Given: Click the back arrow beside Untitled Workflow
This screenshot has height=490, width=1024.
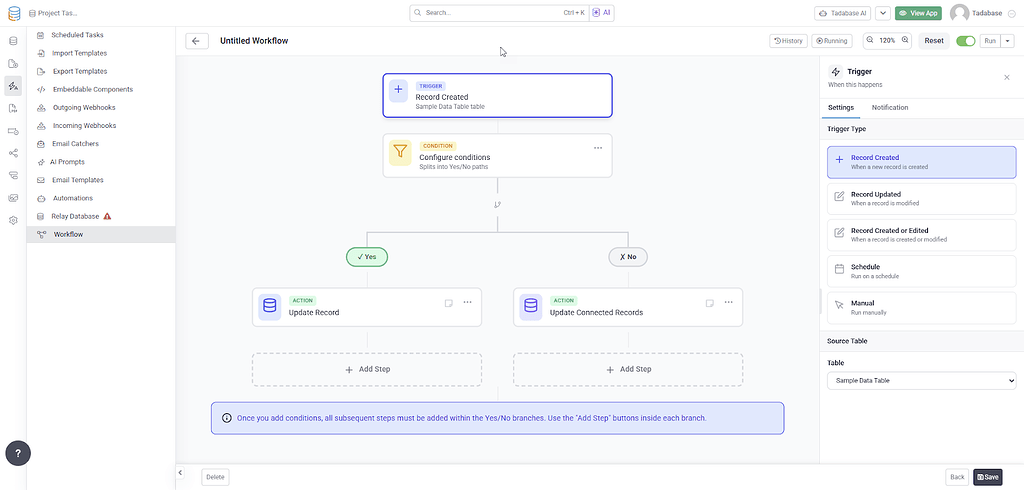Looking at the screenshot, I should click(x=197, y=41).
